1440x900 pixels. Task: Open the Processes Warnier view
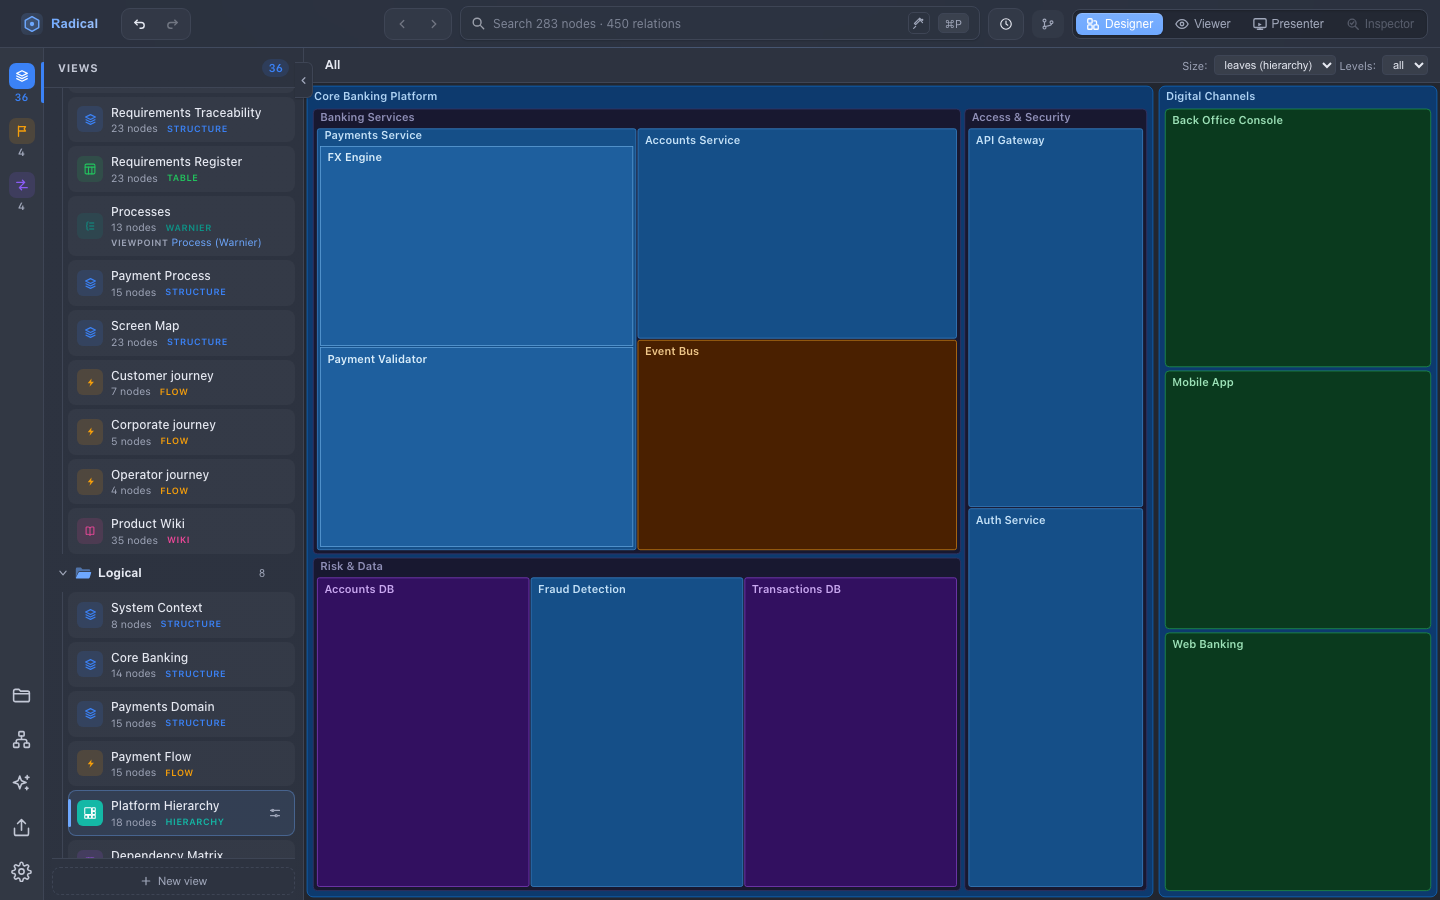point(181,226)
